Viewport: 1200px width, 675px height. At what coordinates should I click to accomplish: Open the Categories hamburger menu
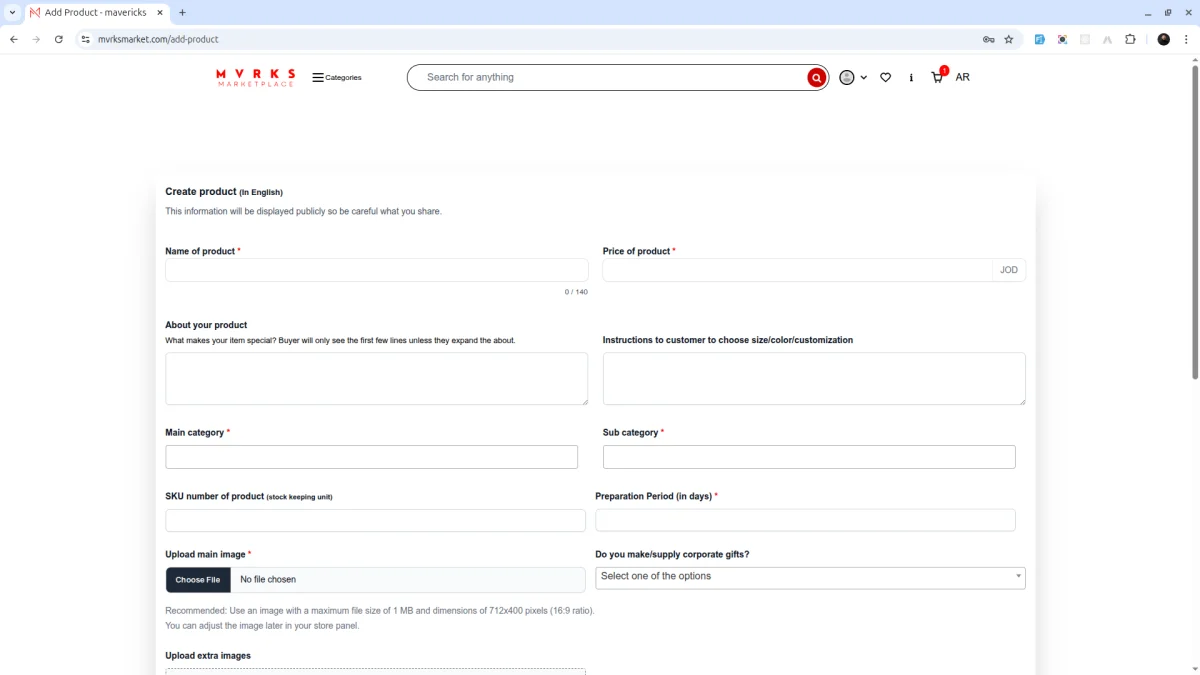coord(337,77)
